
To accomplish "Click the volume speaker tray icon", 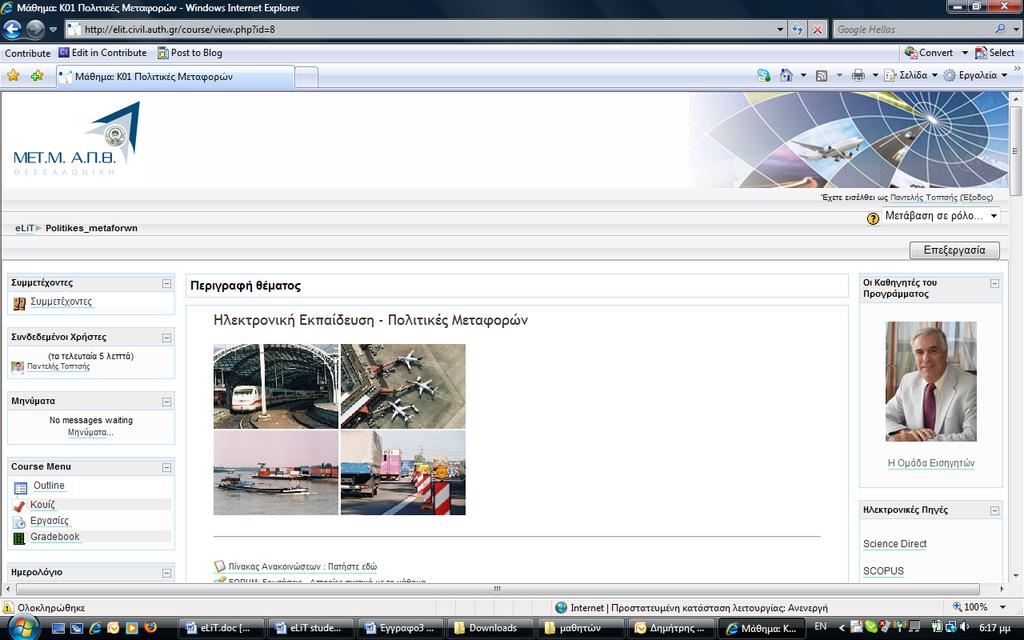I will (965, 627).
